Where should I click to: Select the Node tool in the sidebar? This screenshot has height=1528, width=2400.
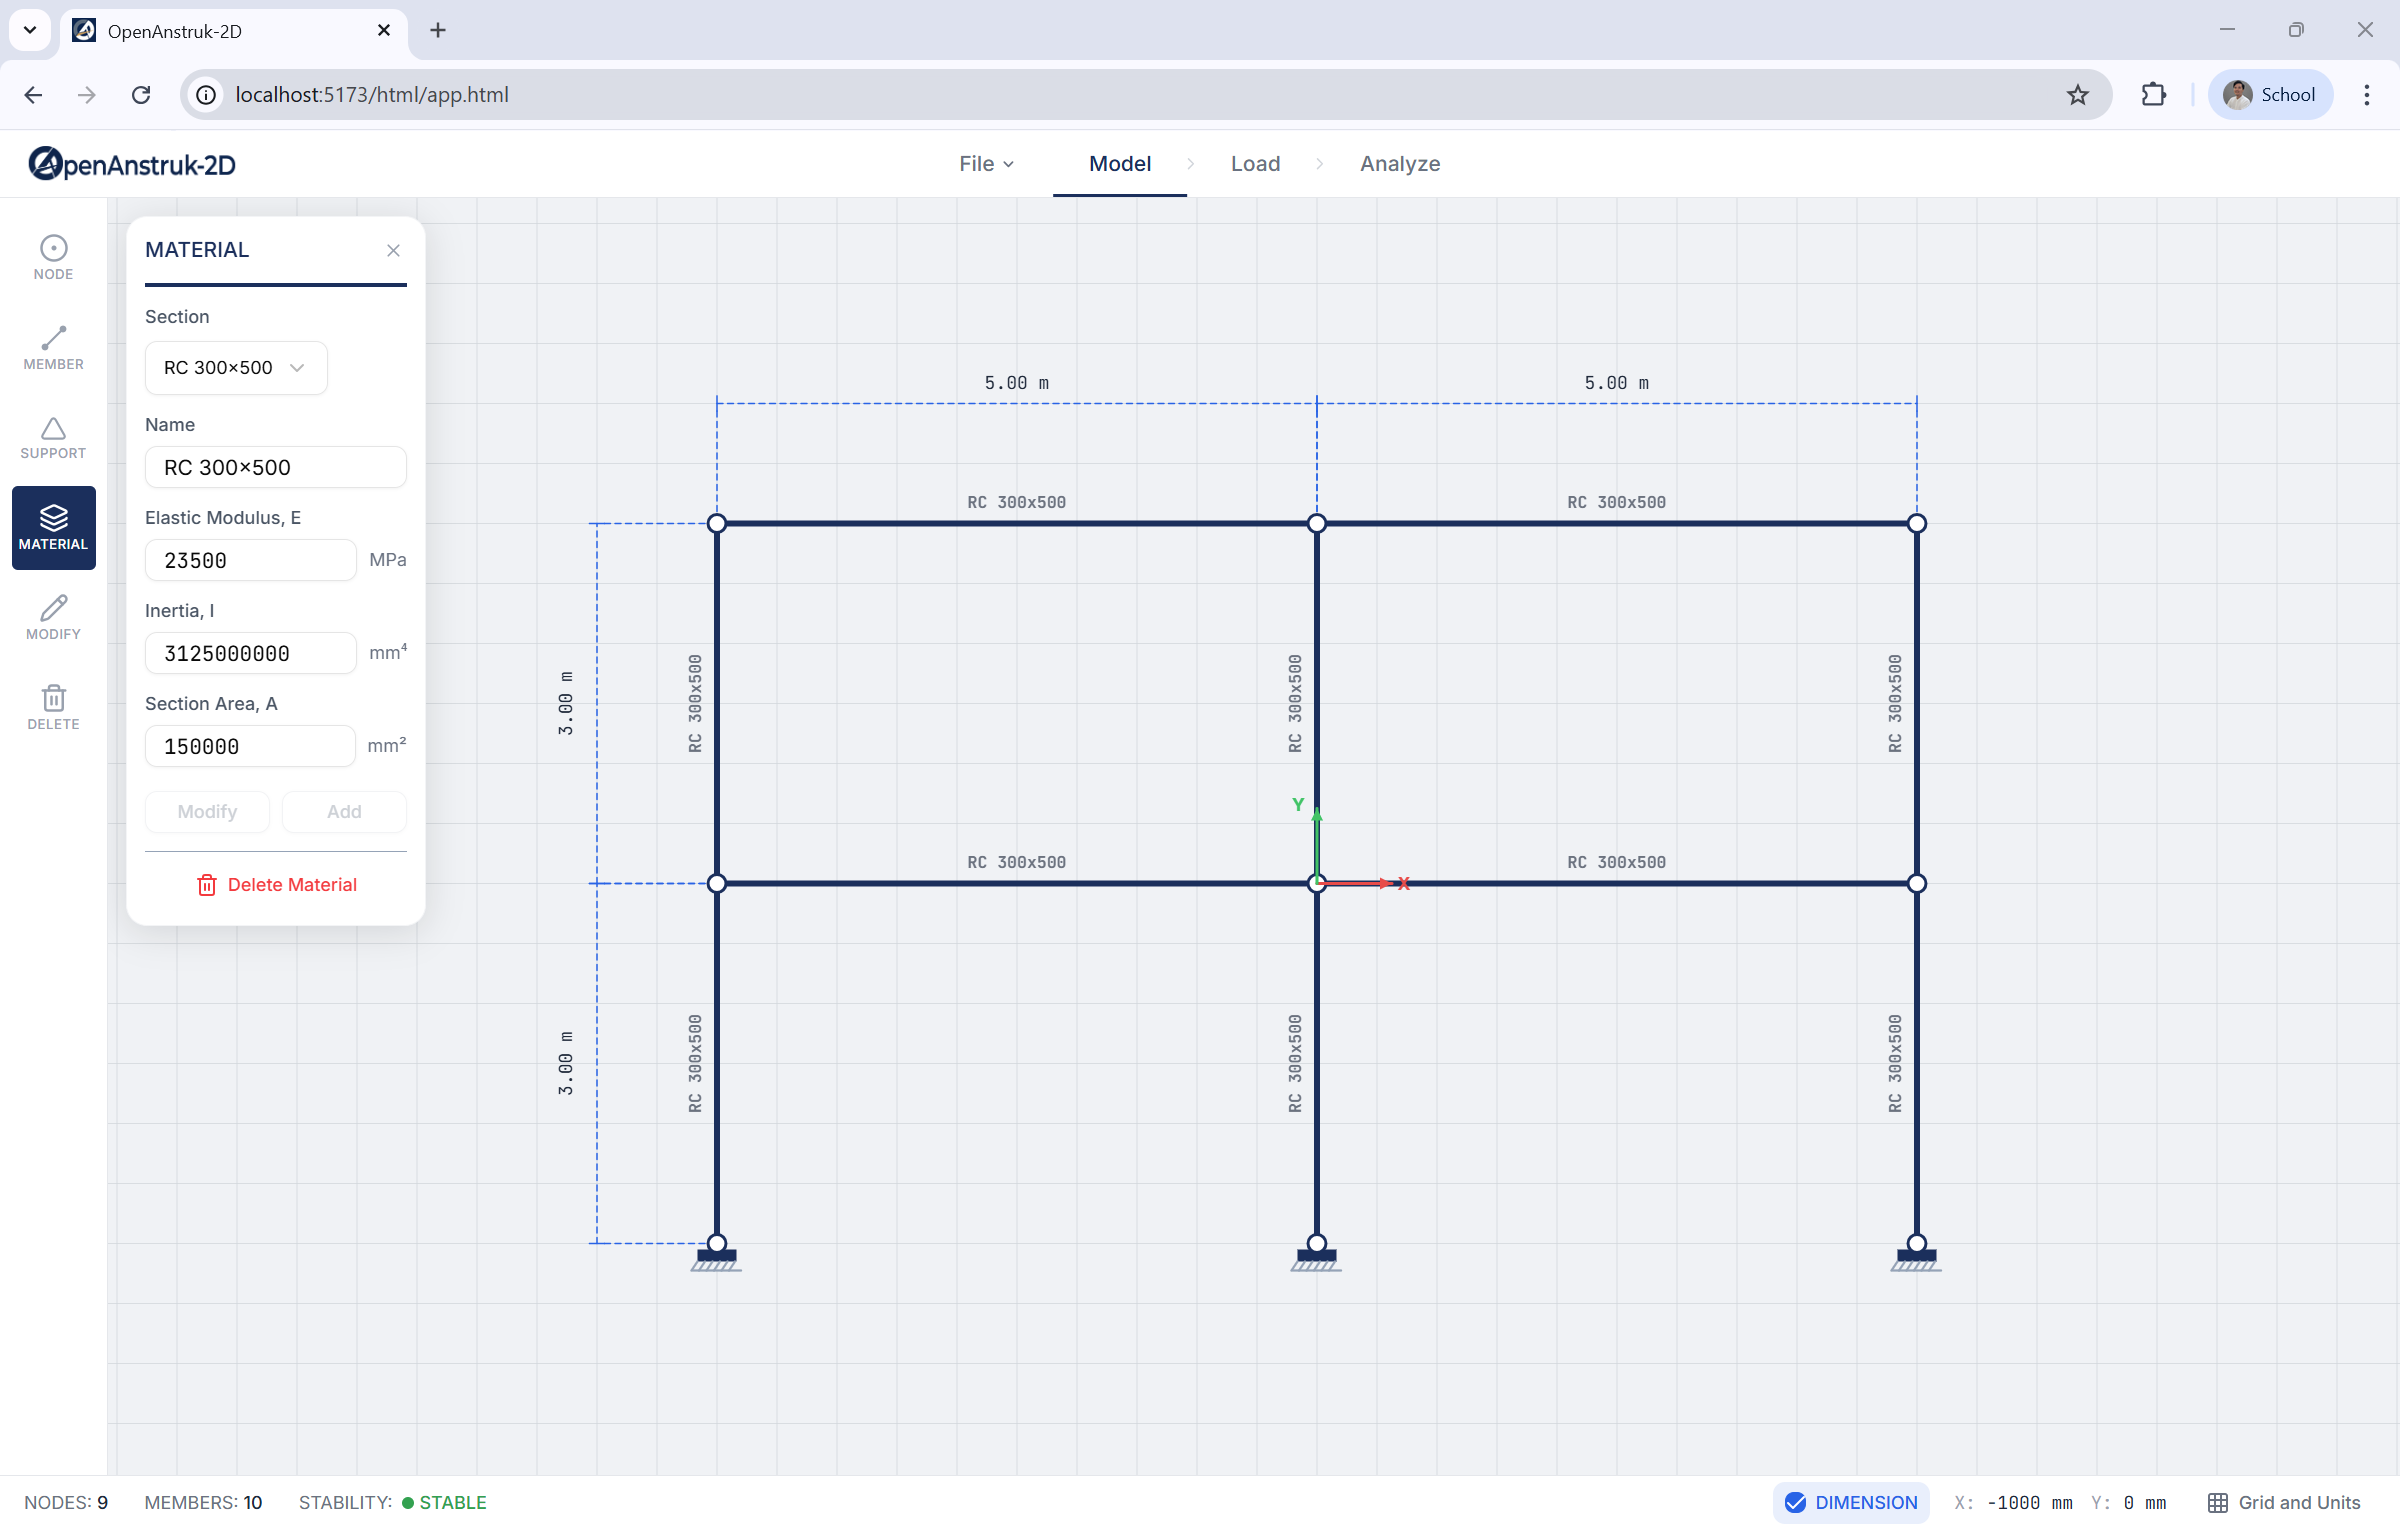53,257
